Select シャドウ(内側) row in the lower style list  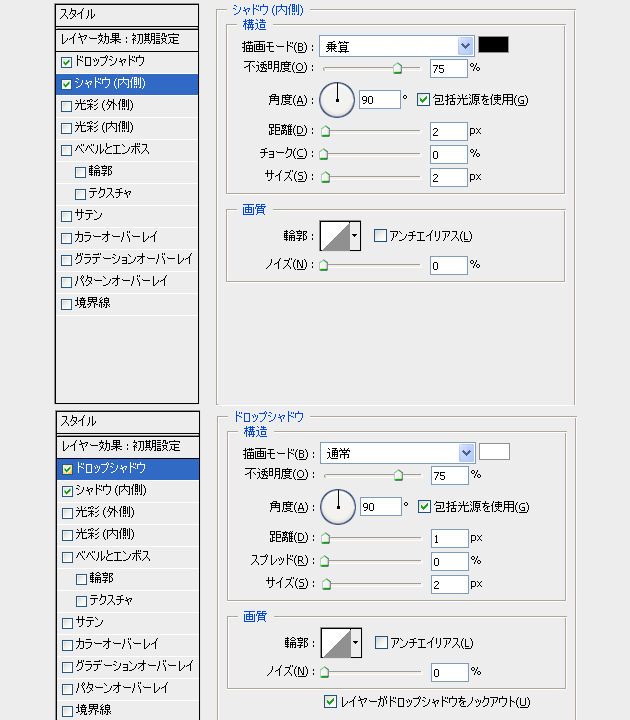click(128, 491)
